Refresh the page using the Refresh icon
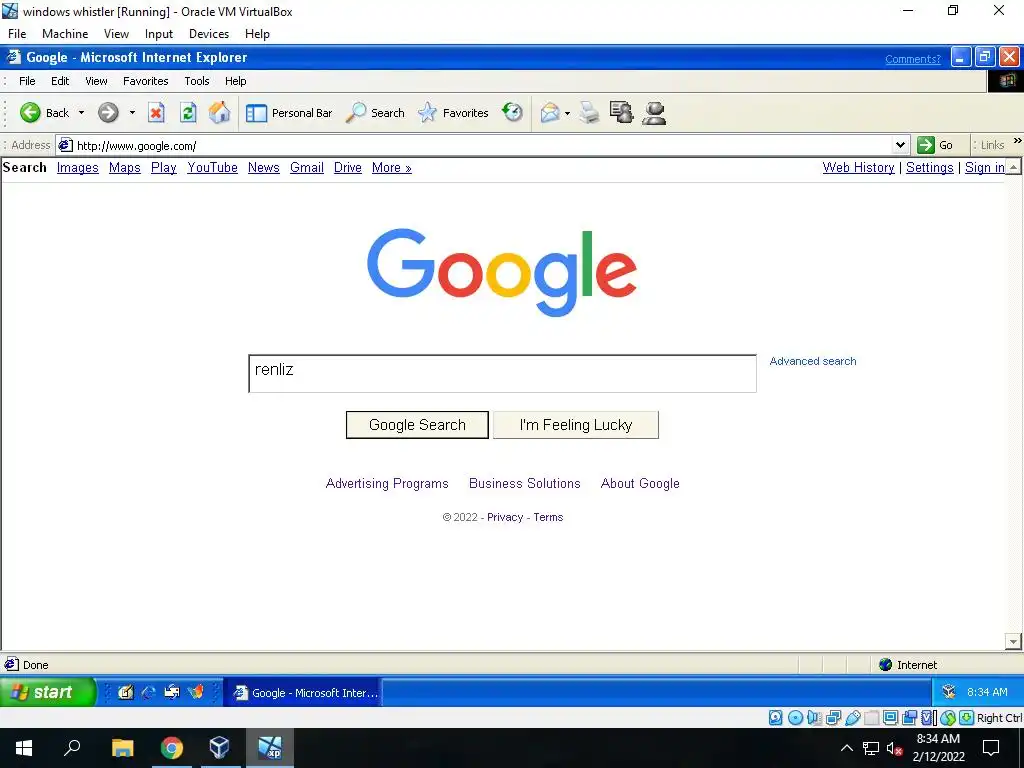The width and height of the screenshot is (1024, 768). [188, 113]
